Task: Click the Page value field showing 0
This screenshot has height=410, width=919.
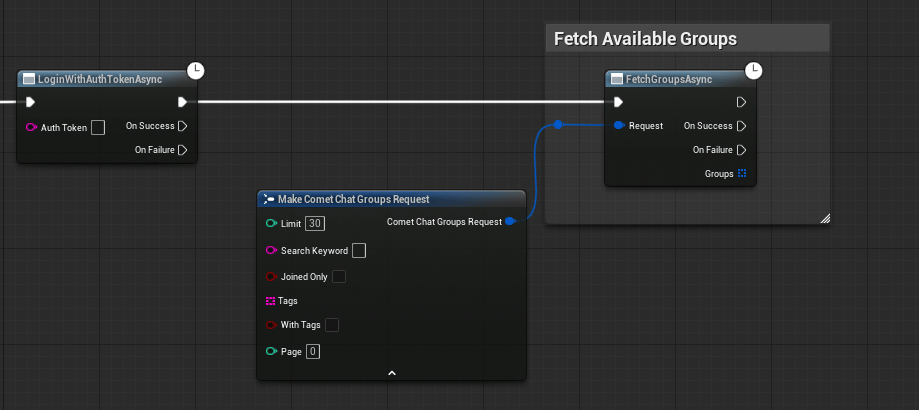Action: pos(313,351)
